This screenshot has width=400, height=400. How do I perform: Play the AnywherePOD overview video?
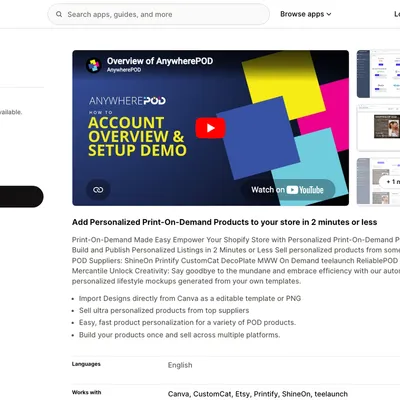point(210,128)
